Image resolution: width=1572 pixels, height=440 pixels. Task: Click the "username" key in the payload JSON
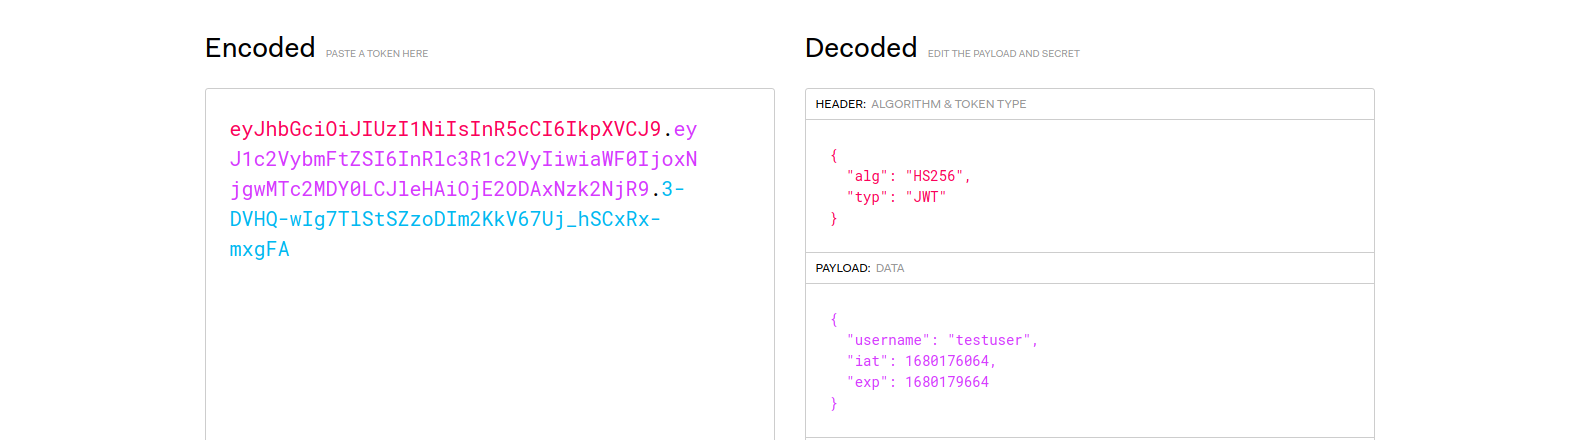pyautogui.click(x=888, y=340)
